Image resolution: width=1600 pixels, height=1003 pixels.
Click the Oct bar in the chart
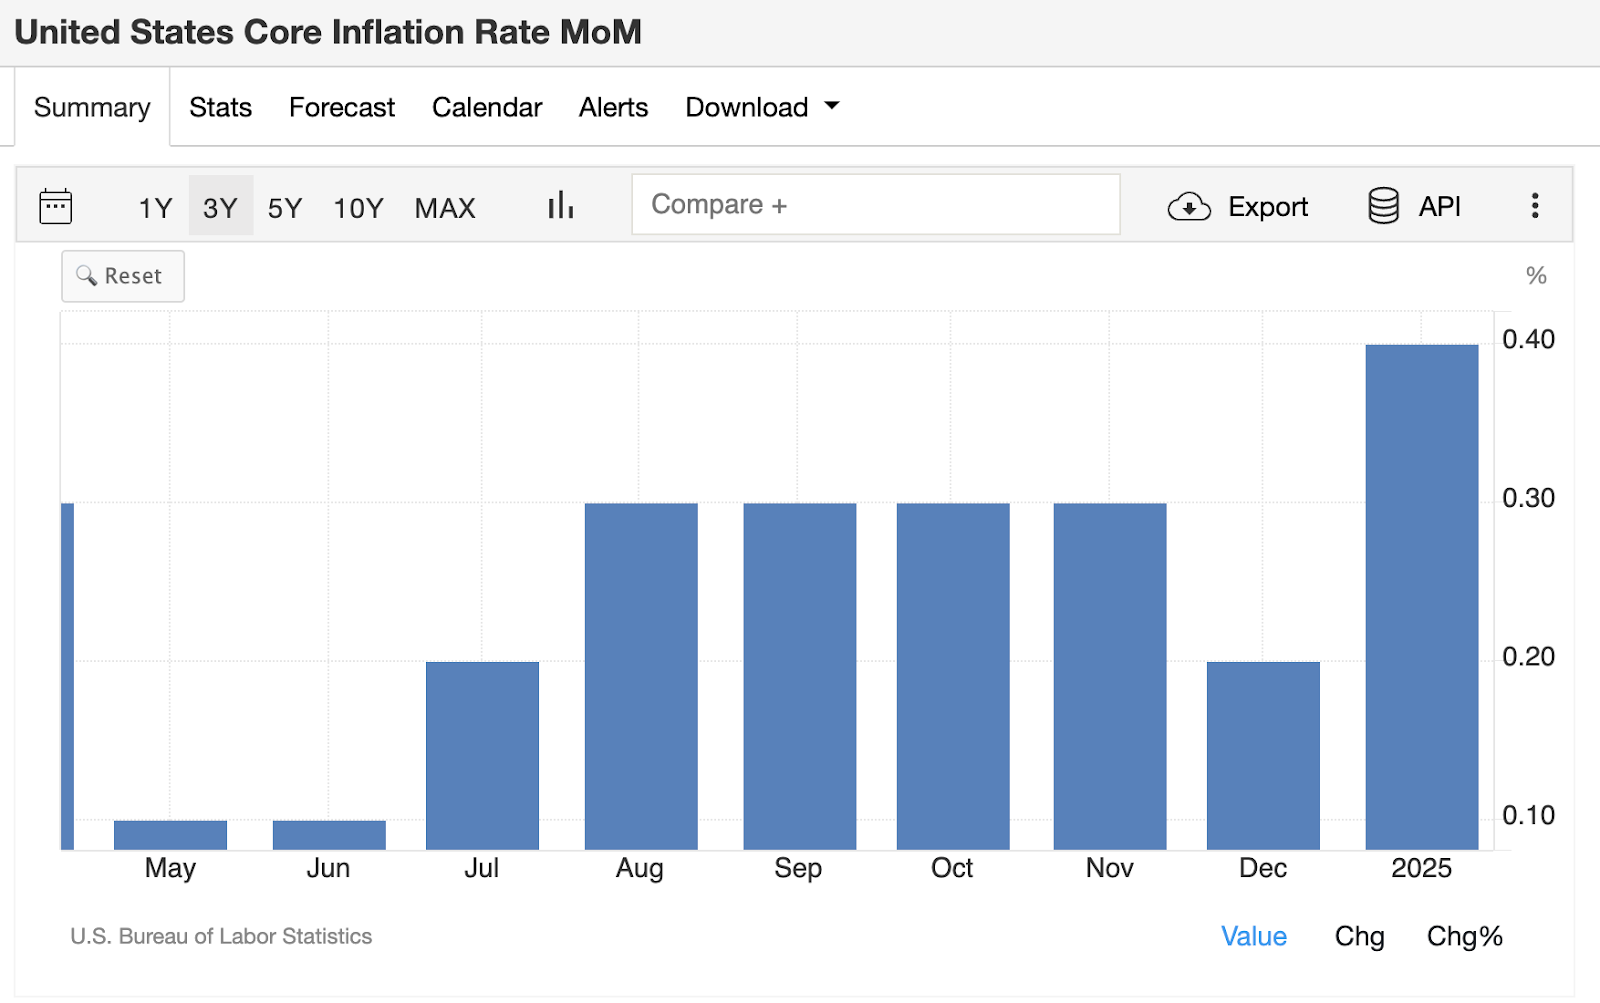click(x=953, y=676)
